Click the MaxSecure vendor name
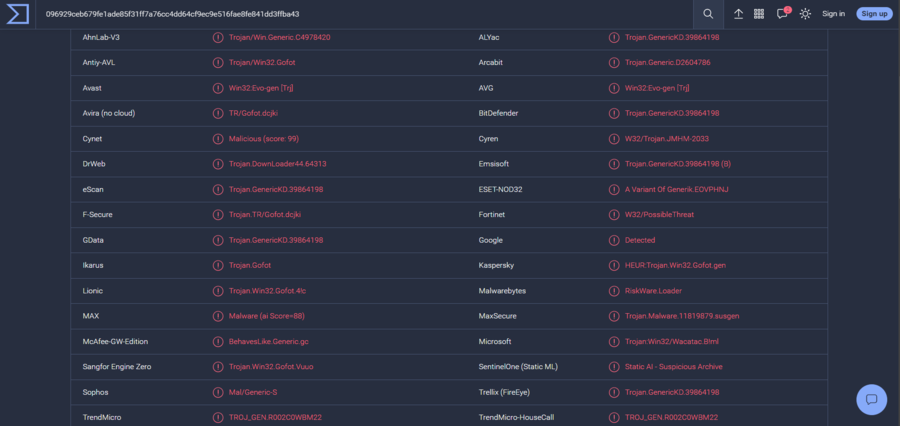Viewport: 900px width, 426px height. click(498, 316)
